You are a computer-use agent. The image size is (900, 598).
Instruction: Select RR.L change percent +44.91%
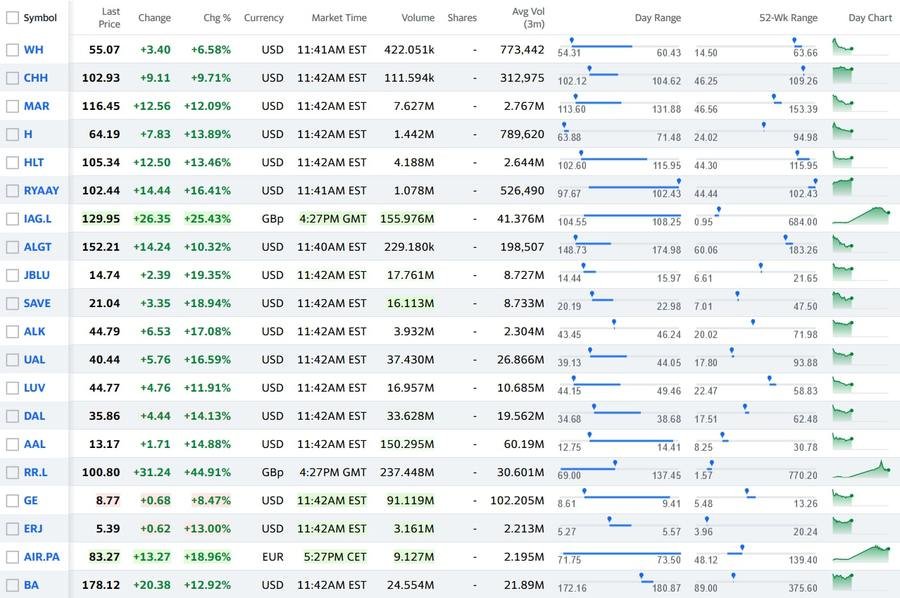pyautogui.click(x=207, y=472)
